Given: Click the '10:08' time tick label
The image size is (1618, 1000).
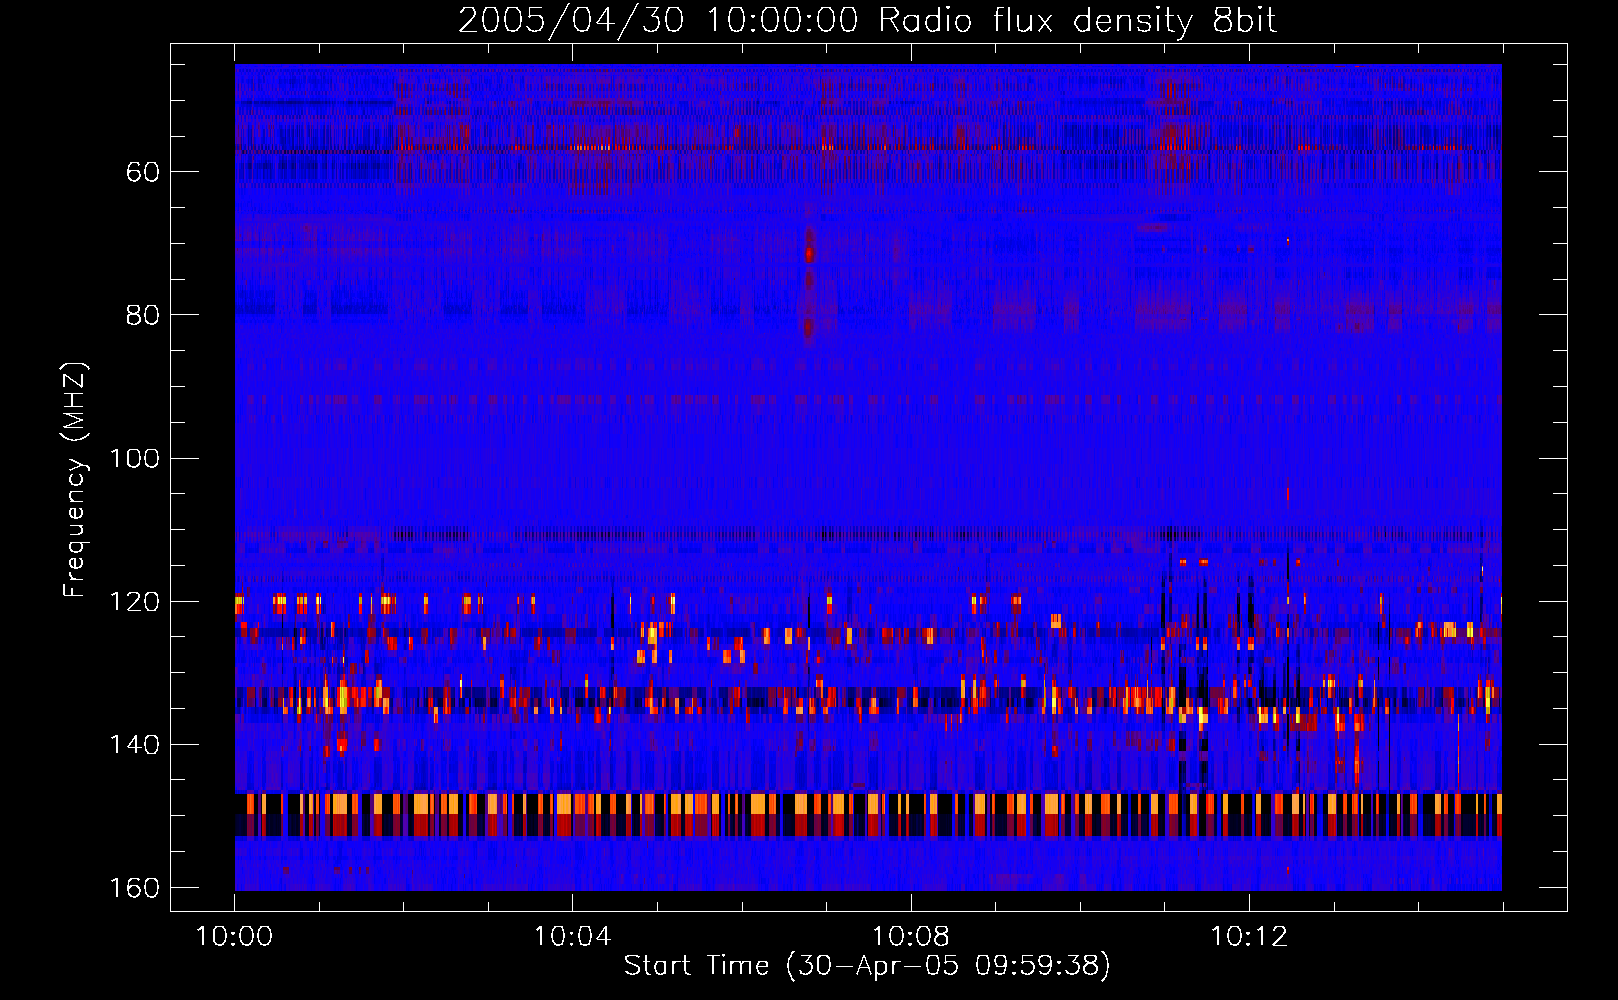Looking at the screenshot, I should (910, 937).
